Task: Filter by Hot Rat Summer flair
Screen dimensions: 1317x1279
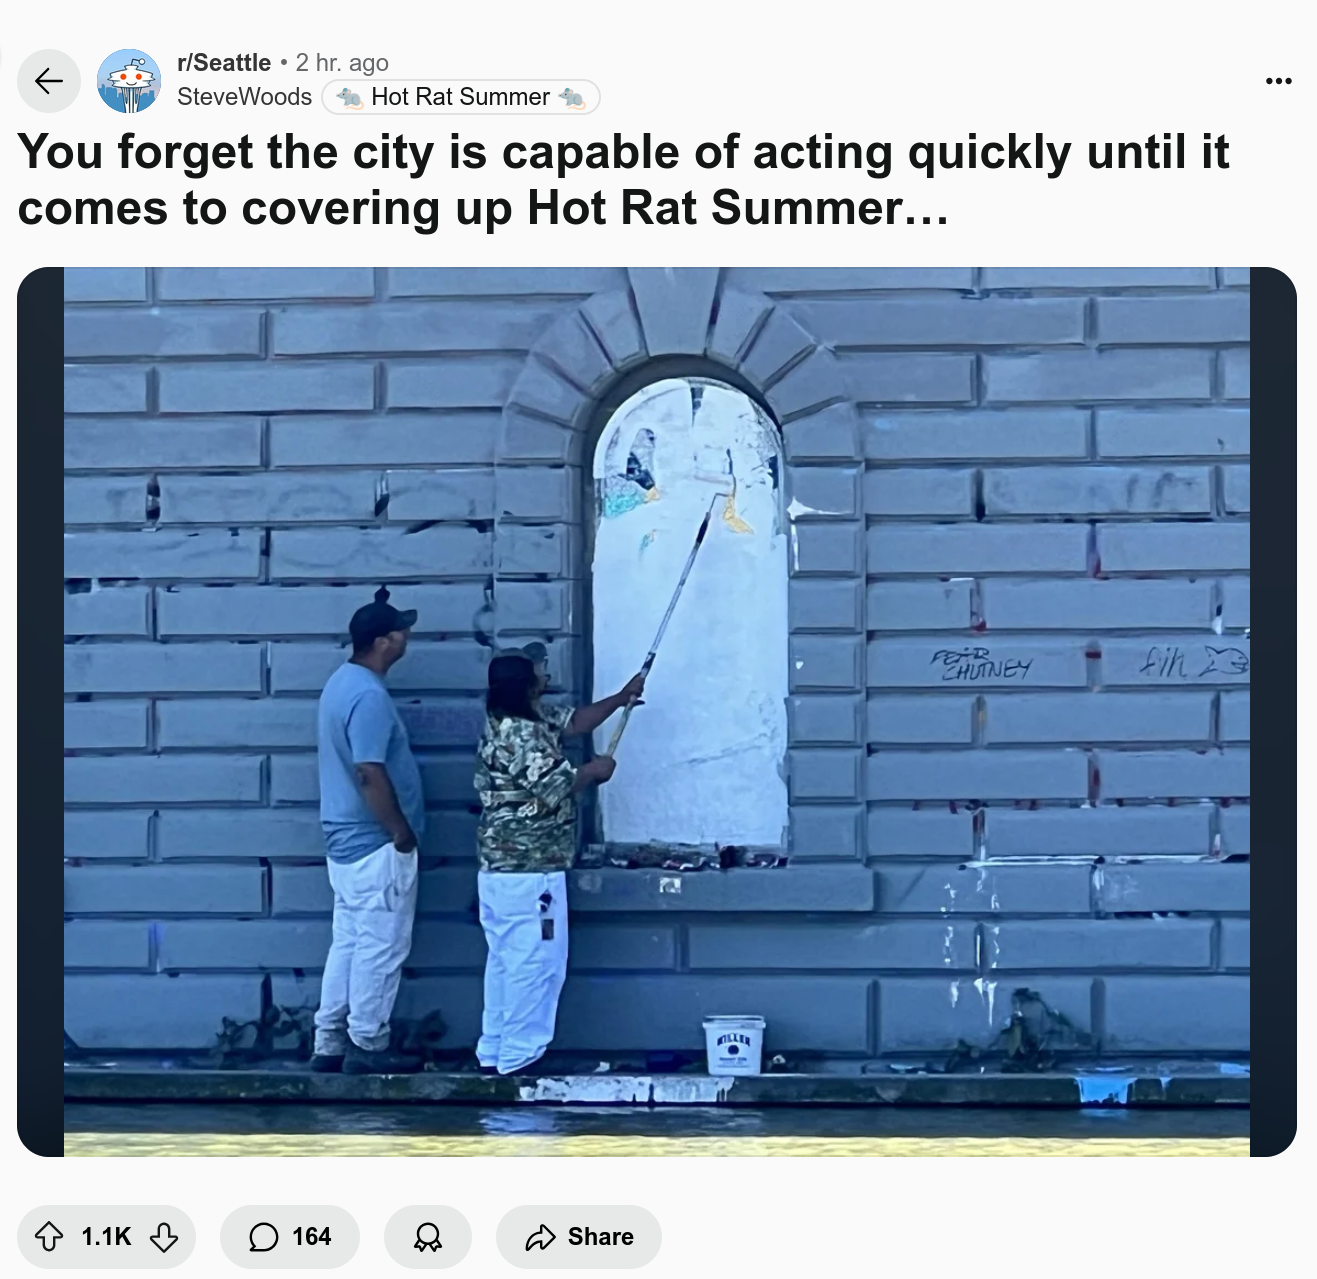Action: (461, 97)
